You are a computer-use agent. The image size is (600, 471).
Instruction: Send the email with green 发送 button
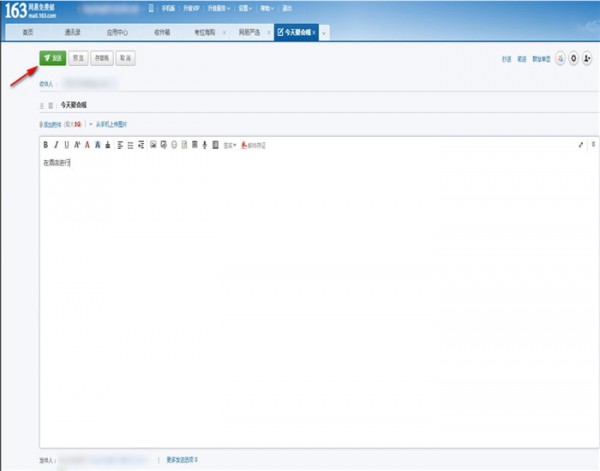click(53, 58)
